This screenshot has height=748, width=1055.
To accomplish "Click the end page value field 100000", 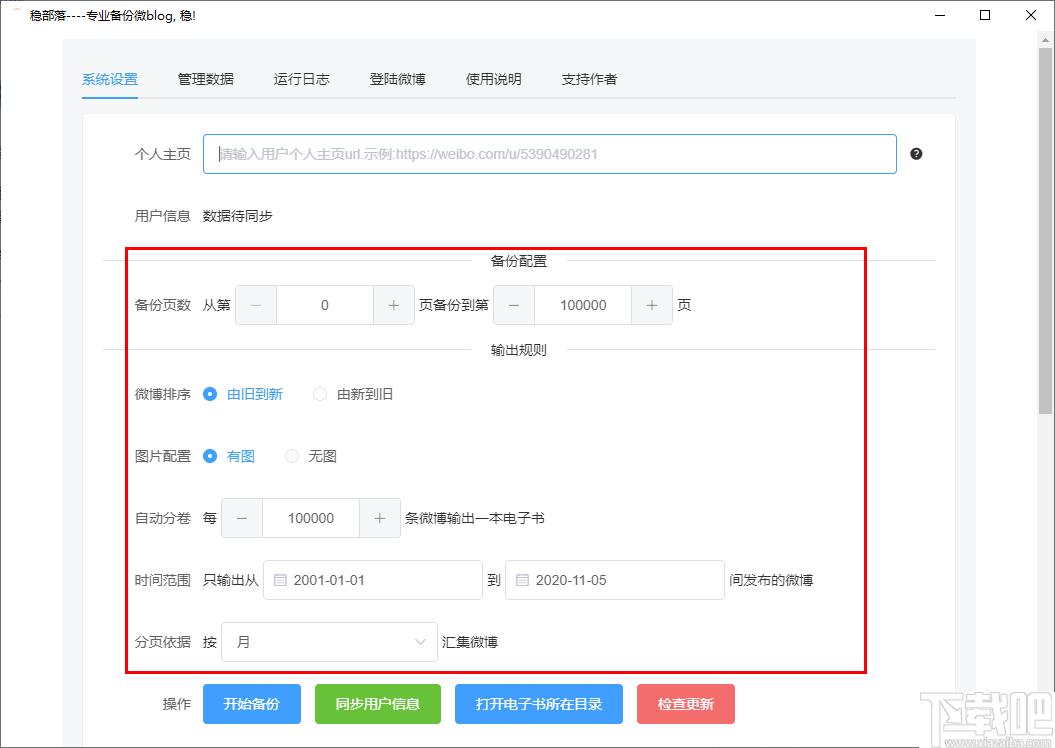I will (583, 305).
